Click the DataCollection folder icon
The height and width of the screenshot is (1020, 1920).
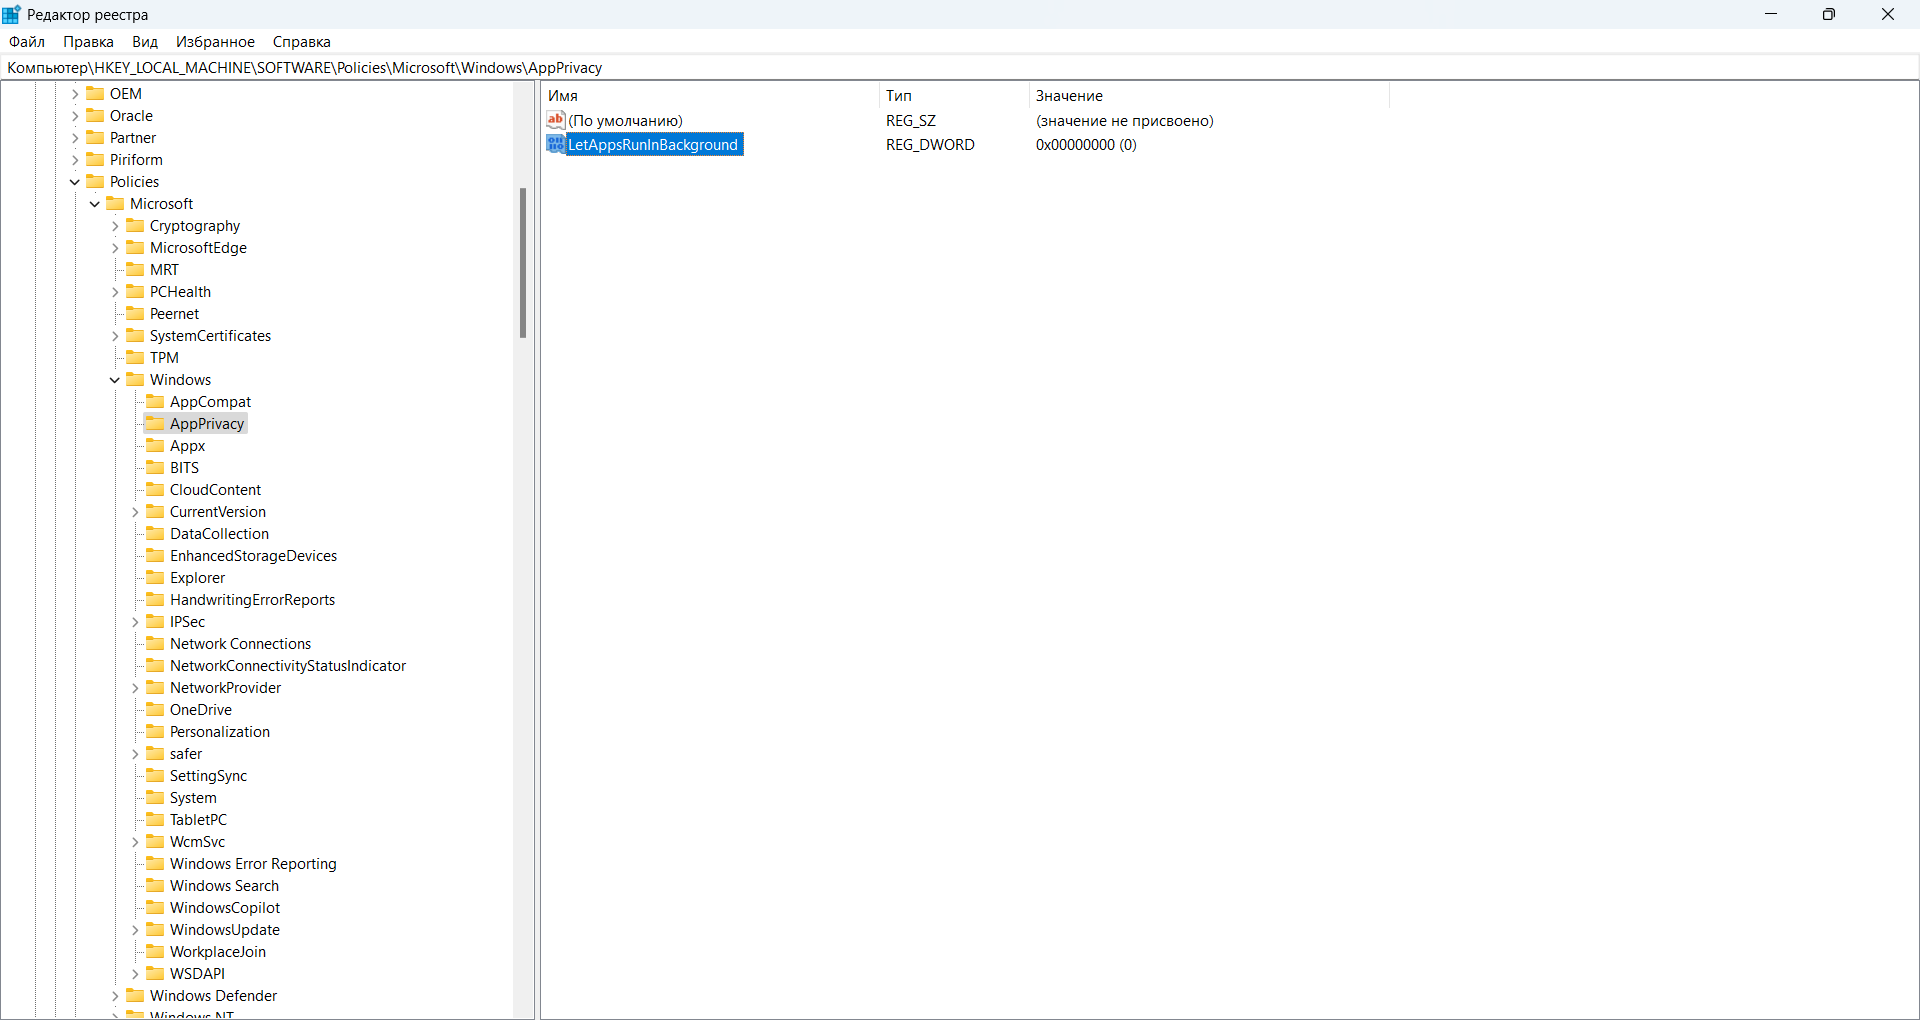coord(155,533)
